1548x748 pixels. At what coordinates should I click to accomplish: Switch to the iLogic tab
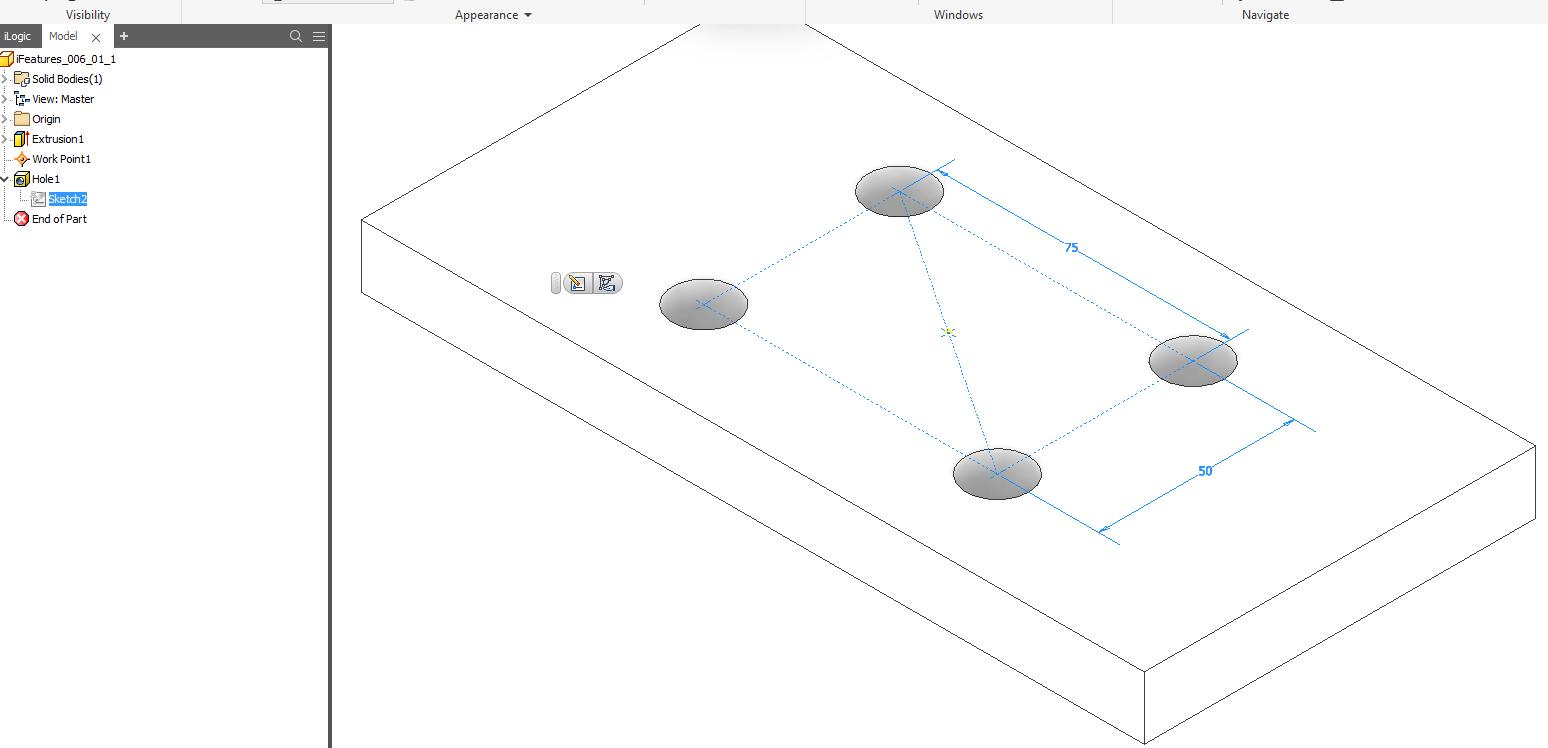pyautogui.click(x=18, y=36)
